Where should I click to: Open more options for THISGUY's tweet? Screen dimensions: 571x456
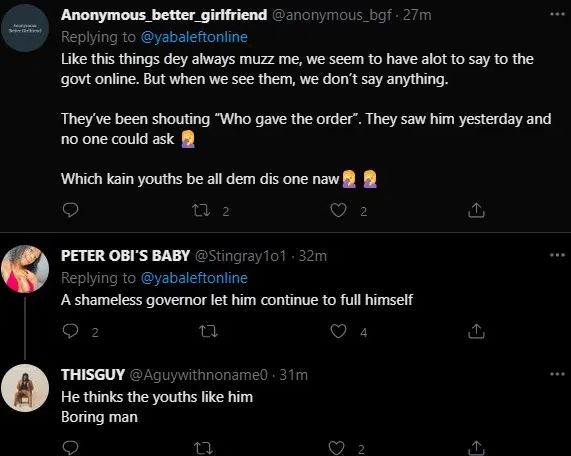[557, 374]
